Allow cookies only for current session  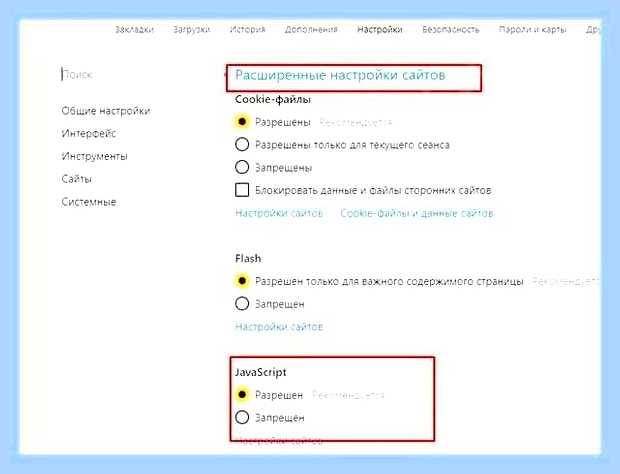coord(242,145)
